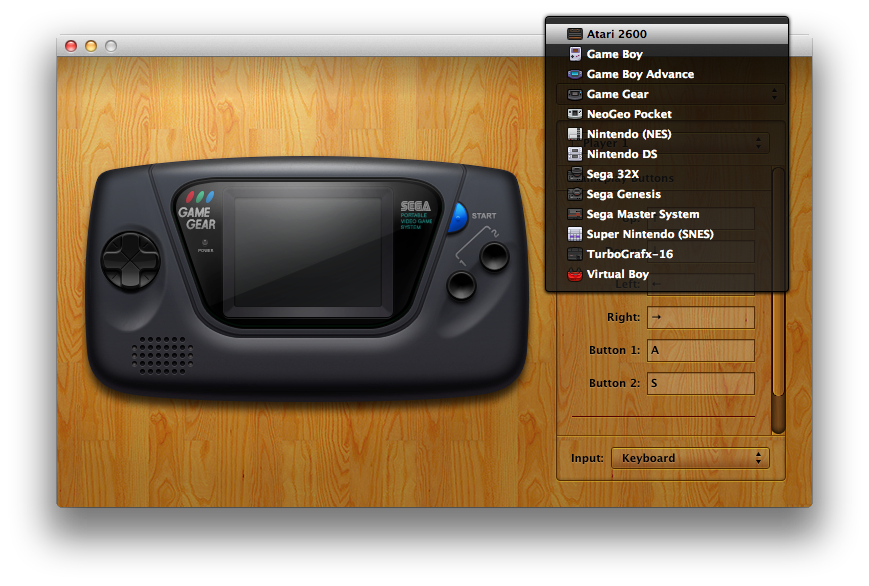Close the preferences window
Viewport: 869px width, 586px height.
[x=71, y=46]
